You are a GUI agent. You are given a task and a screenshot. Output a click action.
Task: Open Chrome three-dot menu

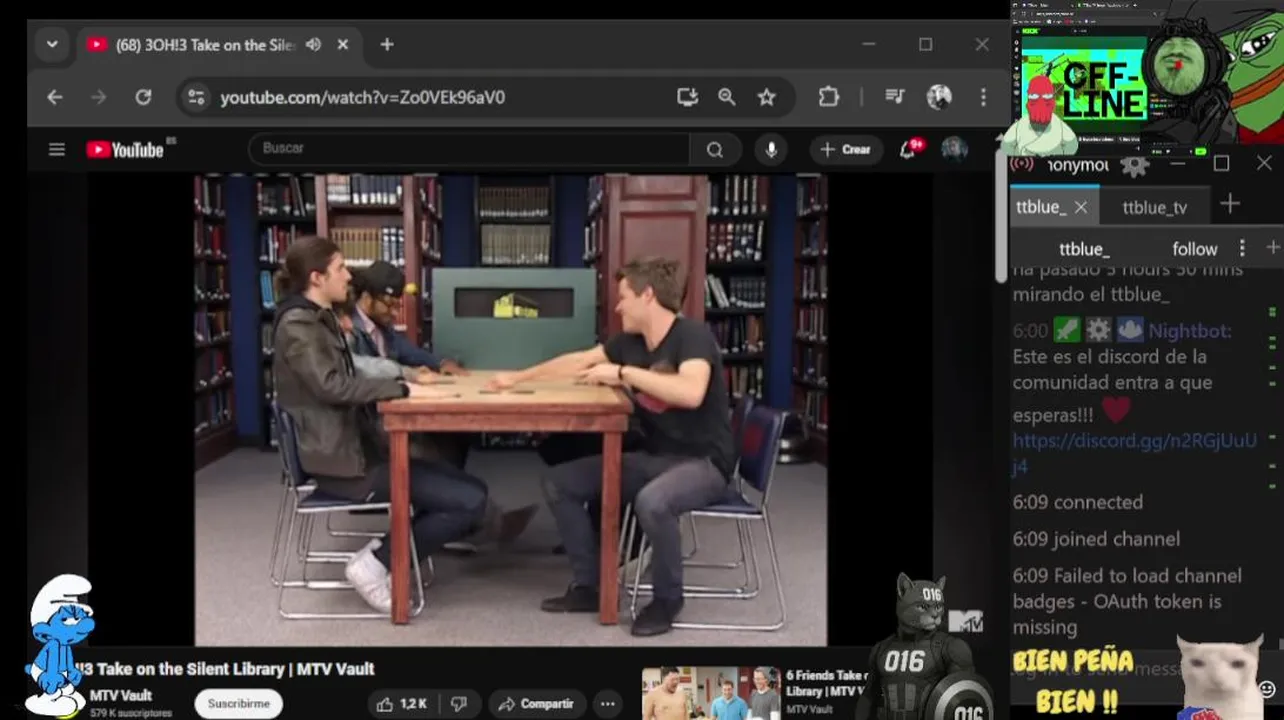pyautogui.click(x=983, y=97)
